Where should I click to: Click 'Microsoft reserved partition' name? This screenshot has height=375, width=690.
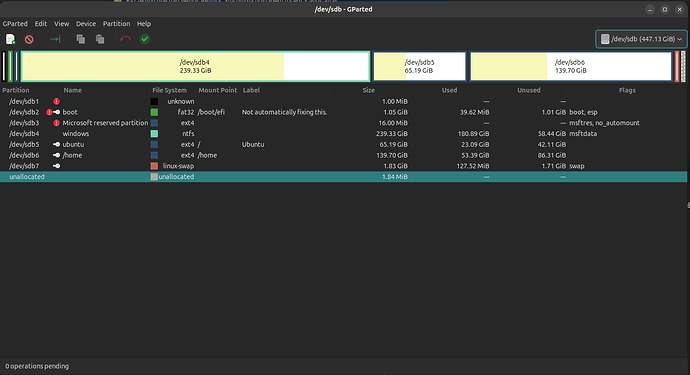(105, 123)
